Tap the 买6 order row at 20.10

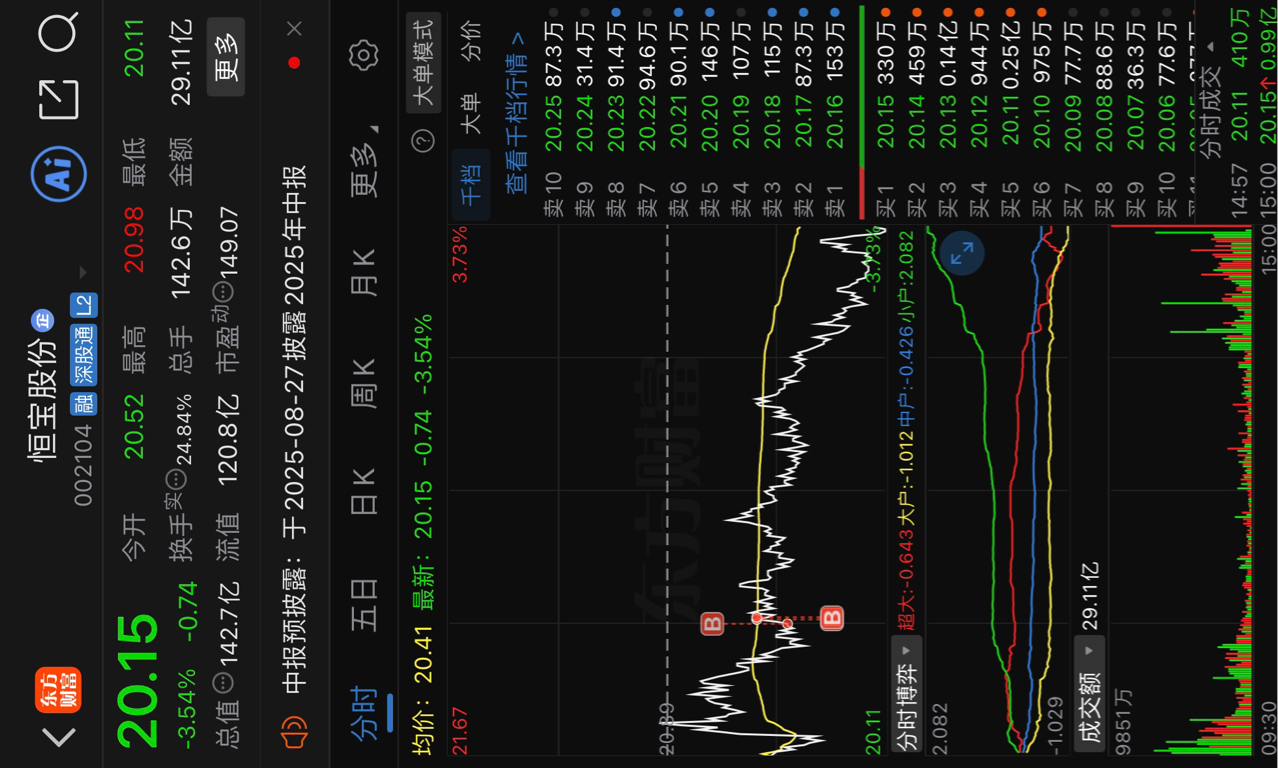pos(1042,113)
